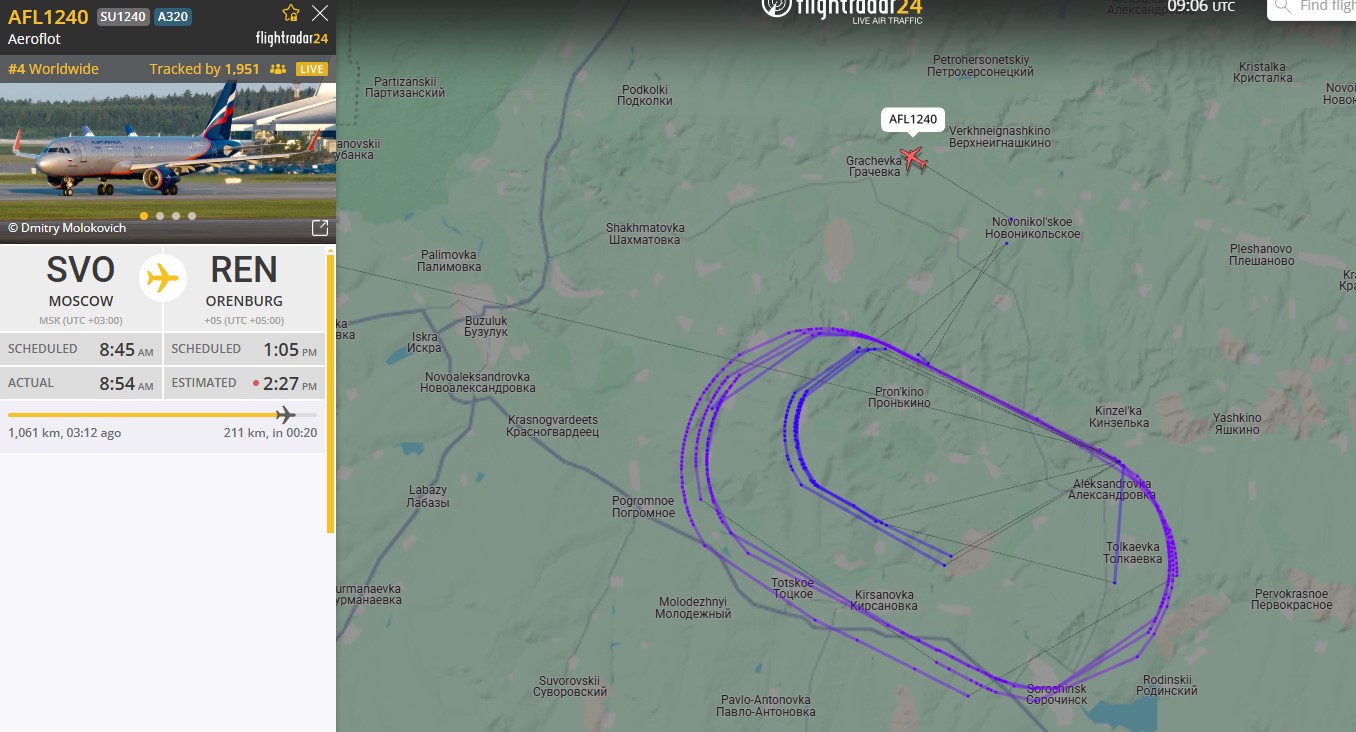This screenshot has width=1356, height=732.
Task: Click the A320 aircraft type badge
Action: (x=173, y=17)
